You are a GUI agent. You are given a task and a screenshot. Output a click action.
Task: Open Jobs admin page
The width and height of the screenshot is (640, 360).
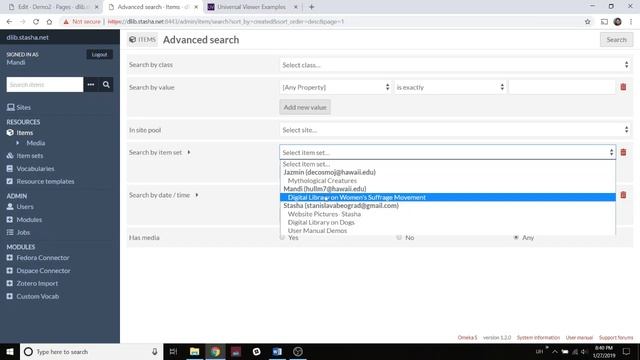coord(18,232)
